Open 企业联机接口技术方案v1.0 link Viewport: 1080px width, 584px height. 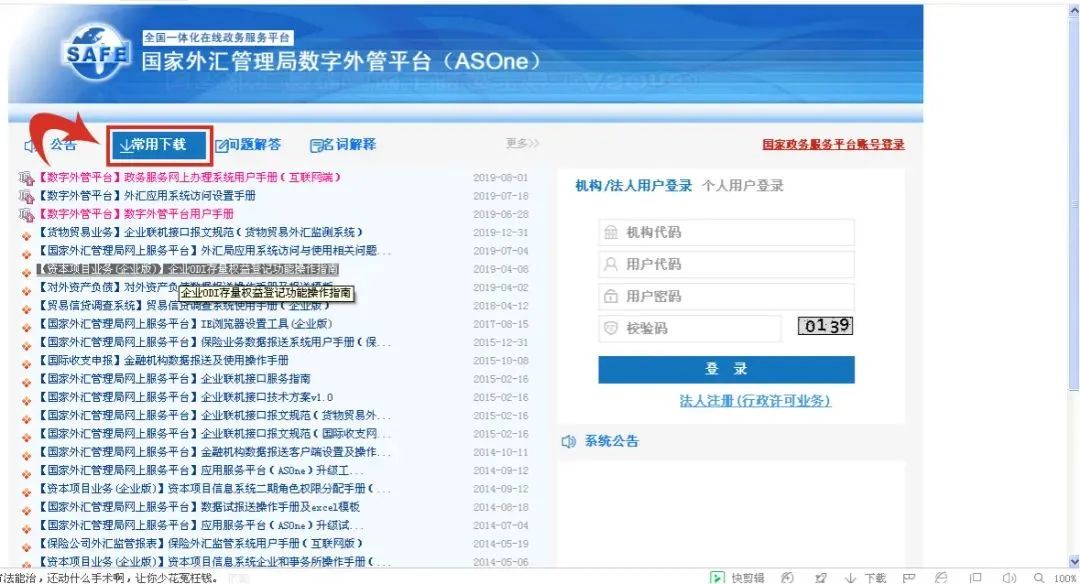[x=267, y=397]
